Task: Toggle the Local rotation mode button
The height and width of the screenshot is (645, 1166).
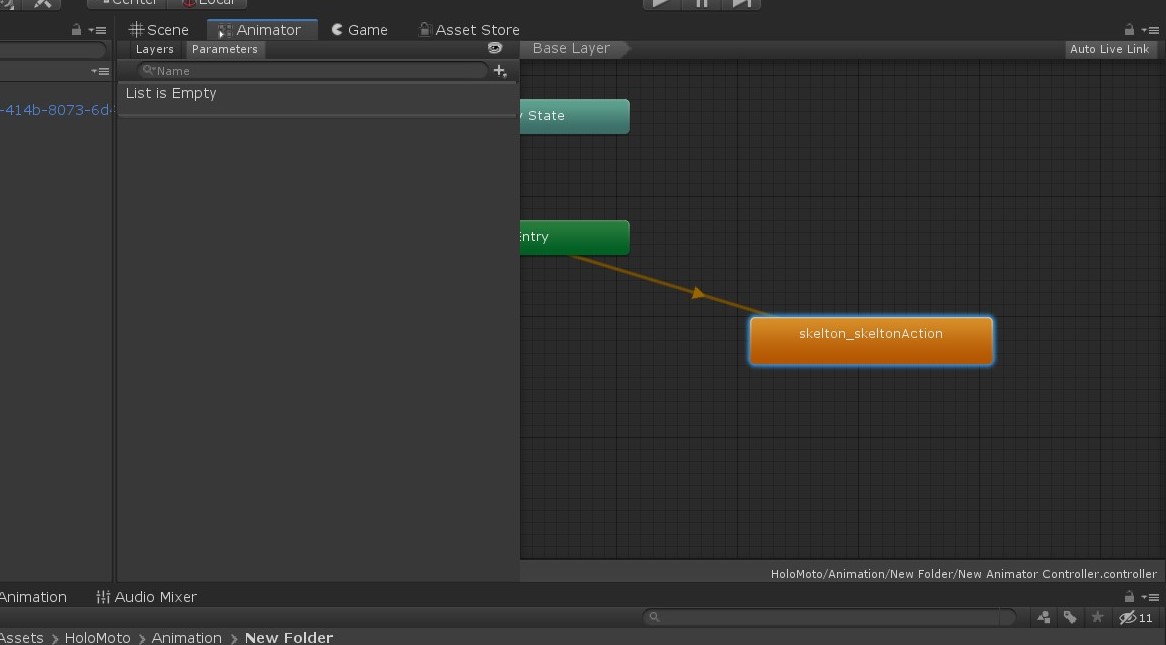Action: click(207, 3)
